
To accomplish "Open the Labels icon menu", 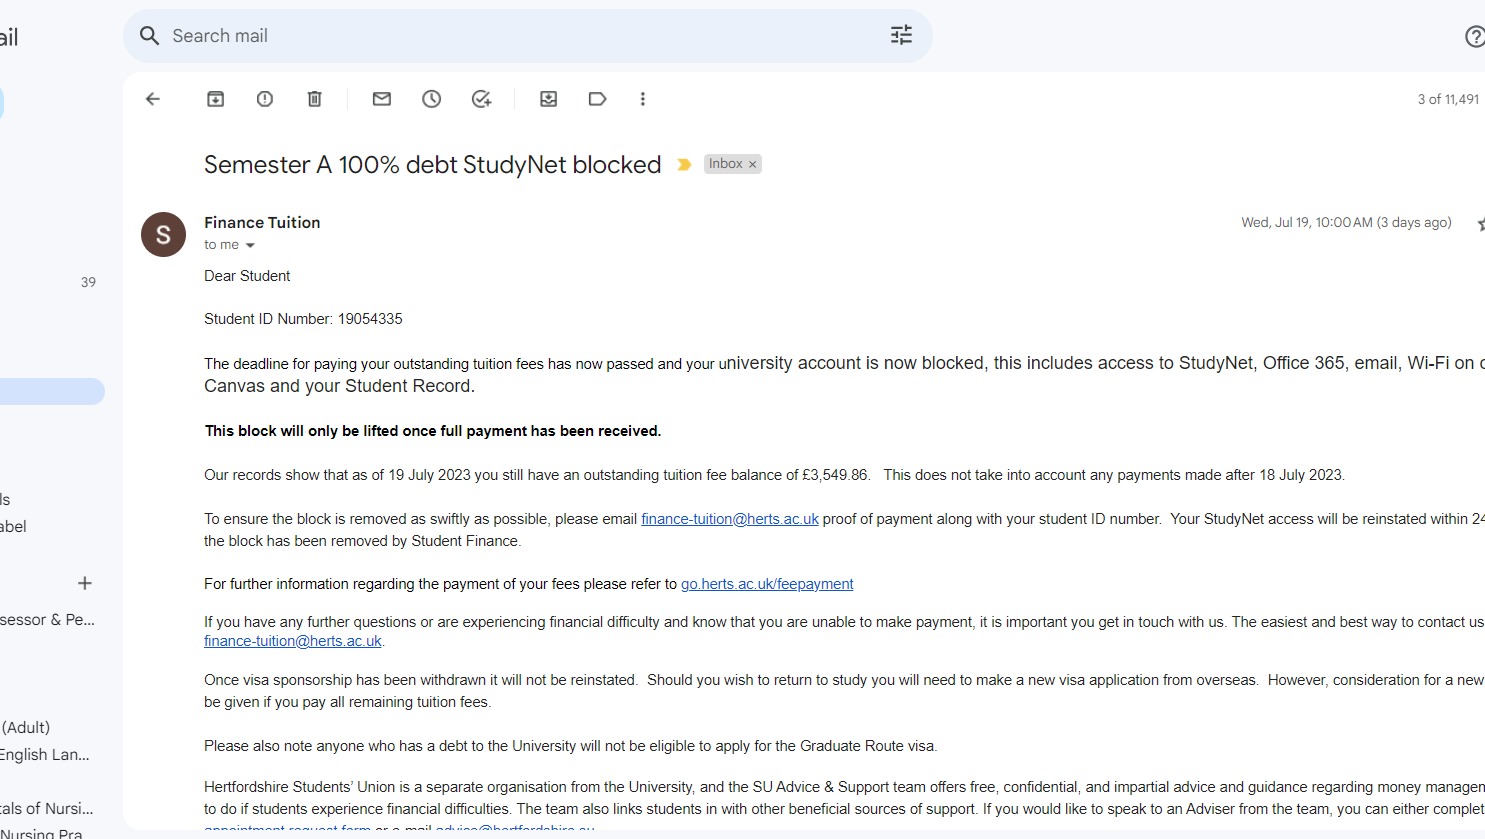I will click(598, 99).
